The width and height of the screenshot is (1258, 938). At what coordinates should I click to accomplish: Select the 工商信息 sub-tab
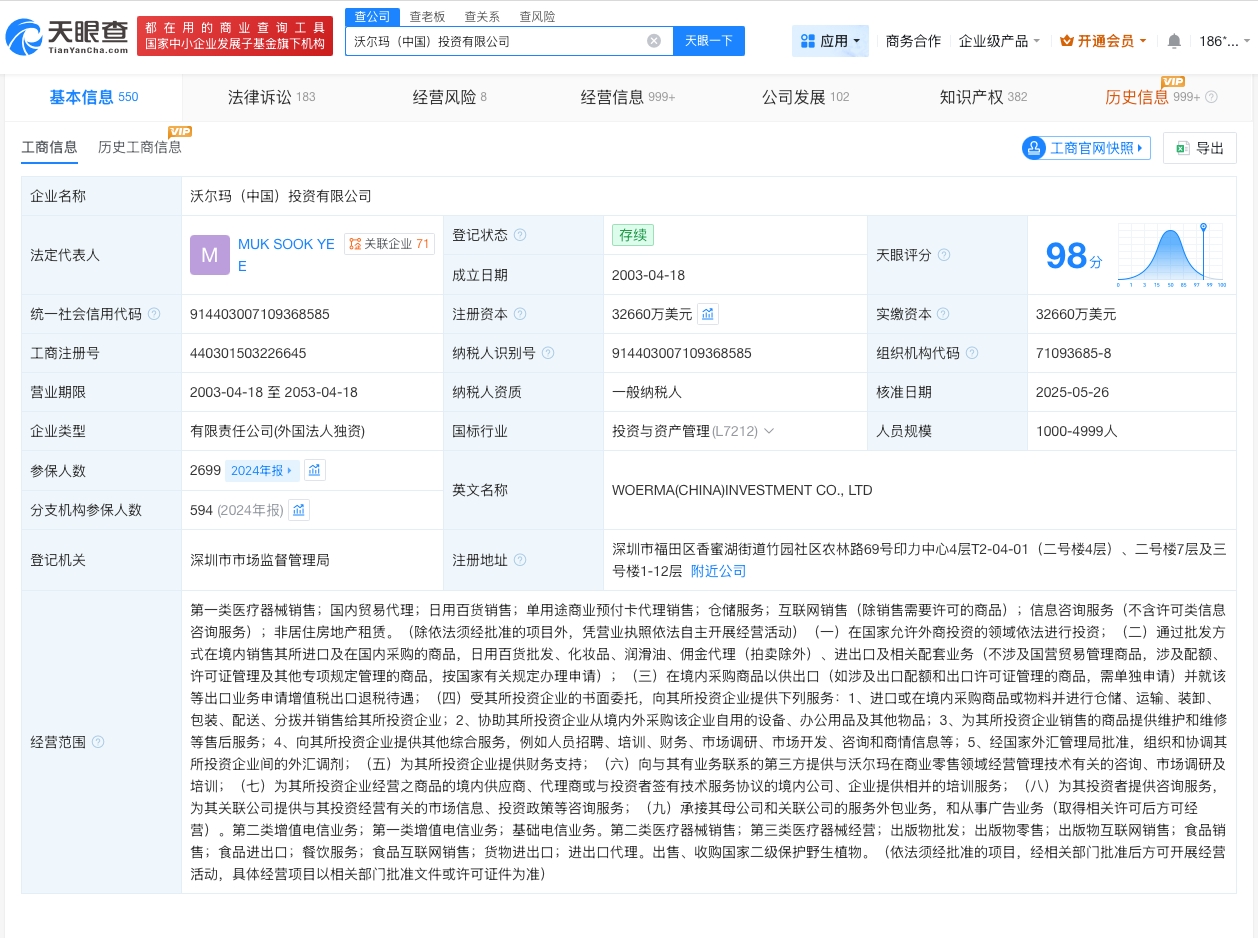pyautogui.click(x=49, y=147)
